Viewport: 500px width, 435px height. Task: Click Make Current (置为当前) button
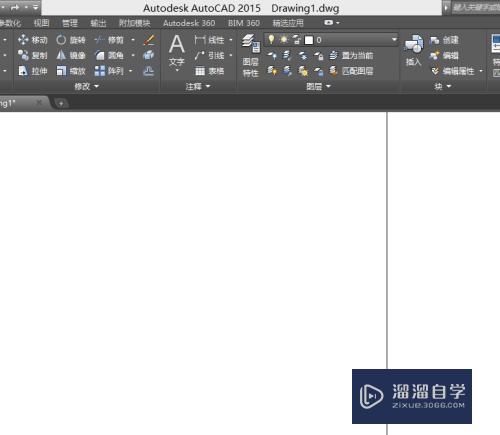pos(351,55)
